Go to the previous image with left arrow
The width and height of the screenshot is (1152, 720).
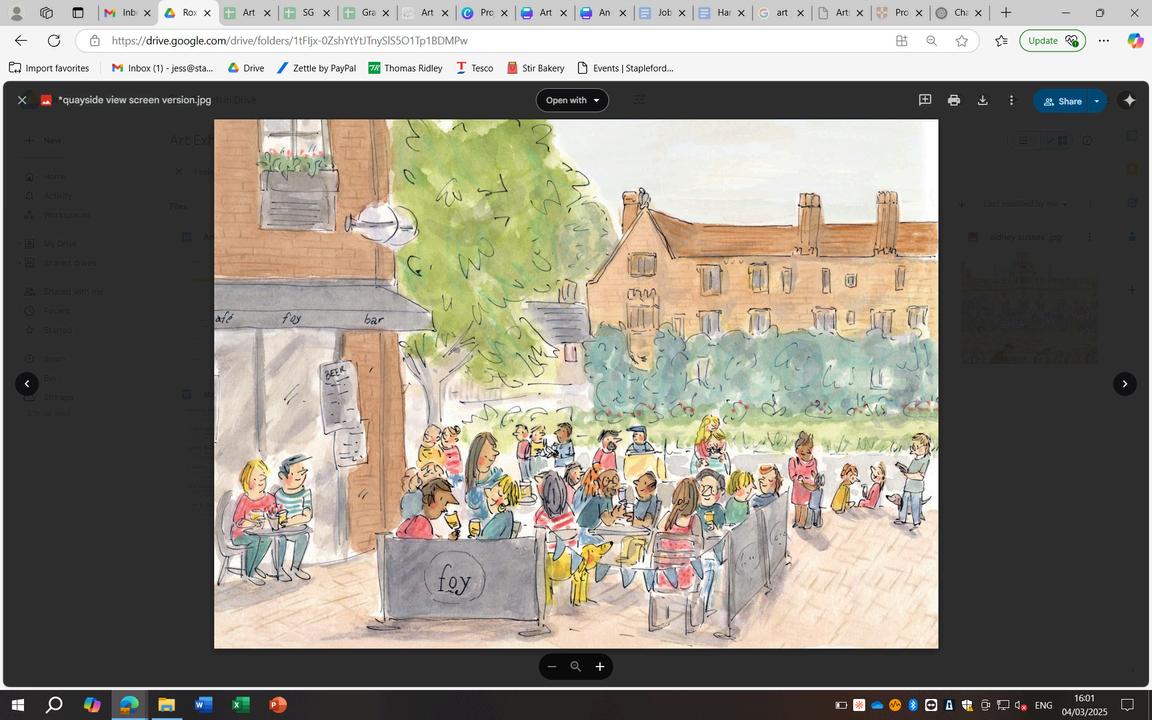[27, 384]
